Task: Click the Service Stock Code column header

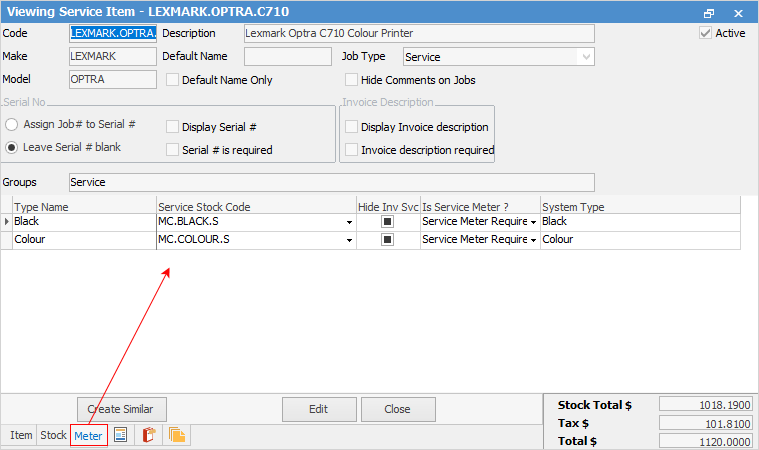Action: click(256, 207)
